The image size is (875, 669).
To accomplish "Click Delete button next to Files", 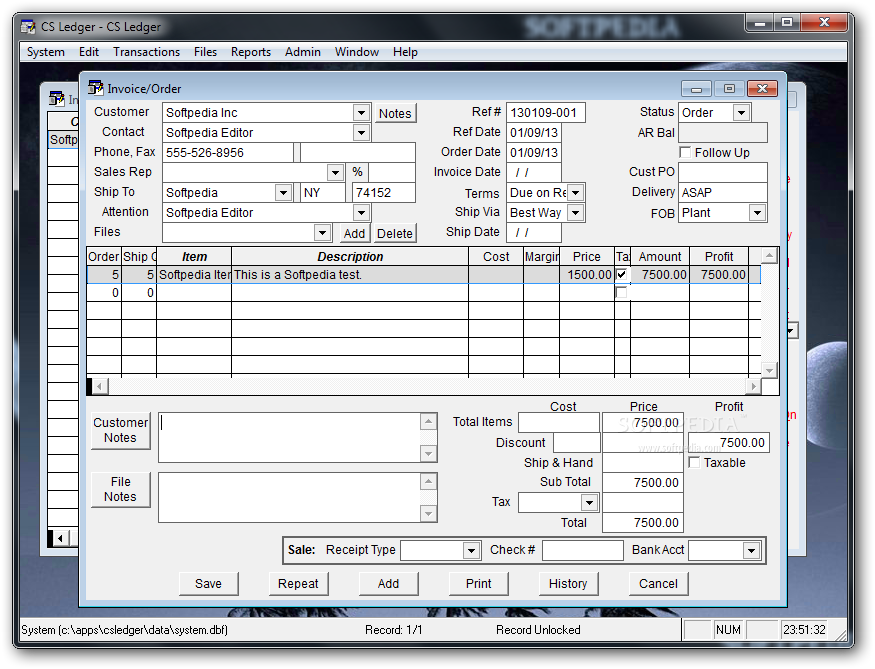I will point(395,233).
